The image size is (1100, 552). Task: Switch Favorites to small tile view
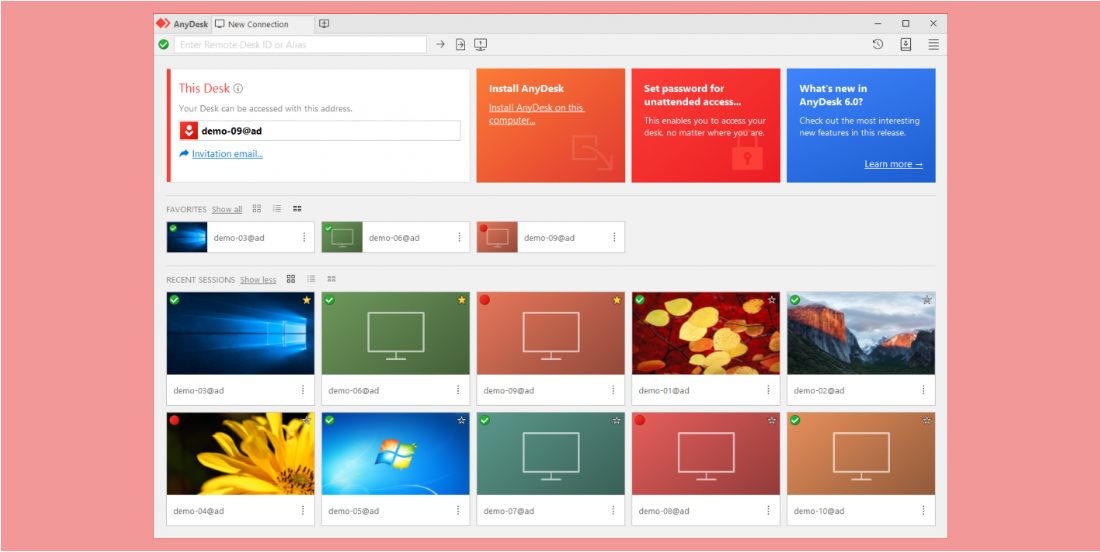297,208
